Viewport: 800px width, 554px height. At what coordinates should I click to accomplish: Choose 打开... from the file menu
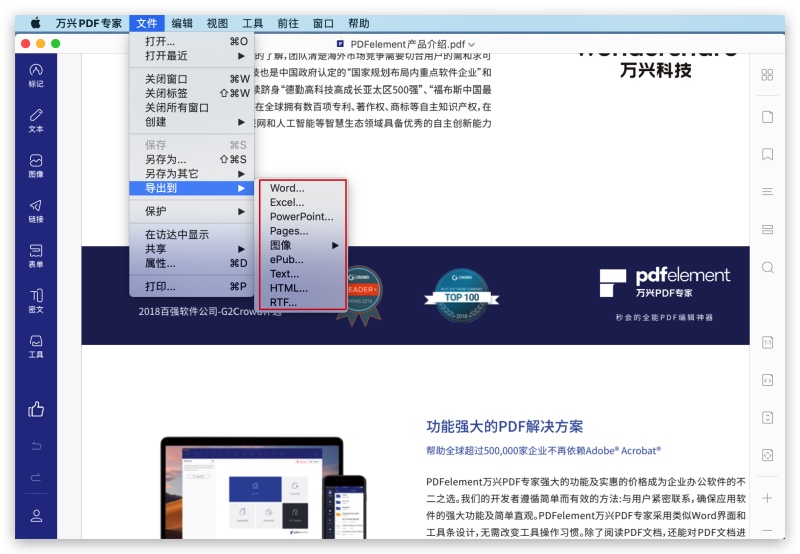pos(192,41)
